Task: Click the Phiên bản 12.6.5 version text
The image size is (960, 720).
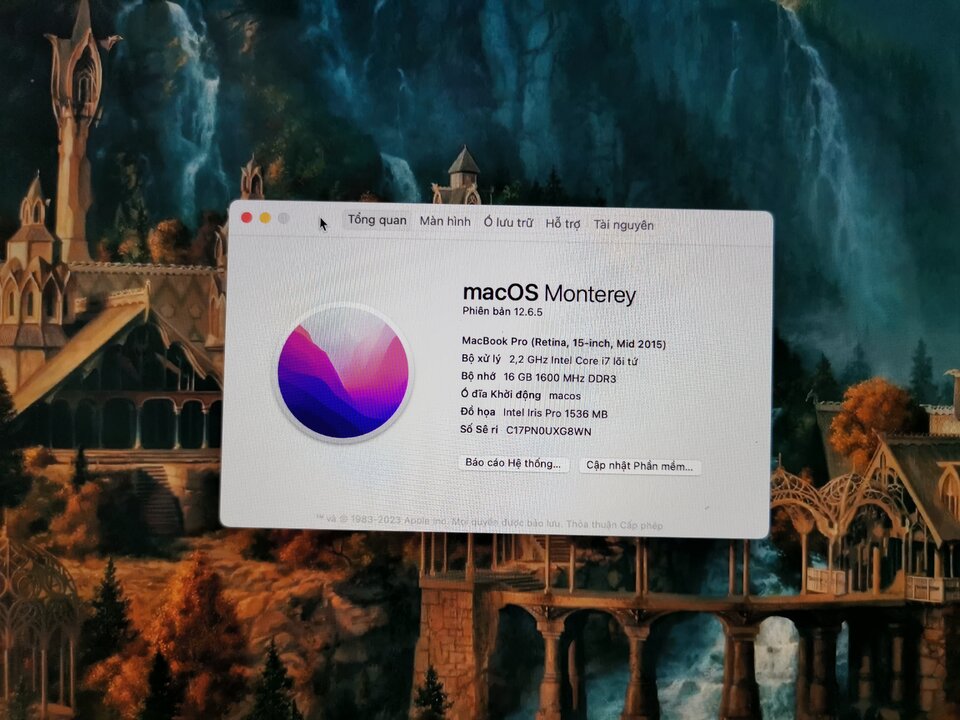Action: pyautogui.click(x=502, y=312)
